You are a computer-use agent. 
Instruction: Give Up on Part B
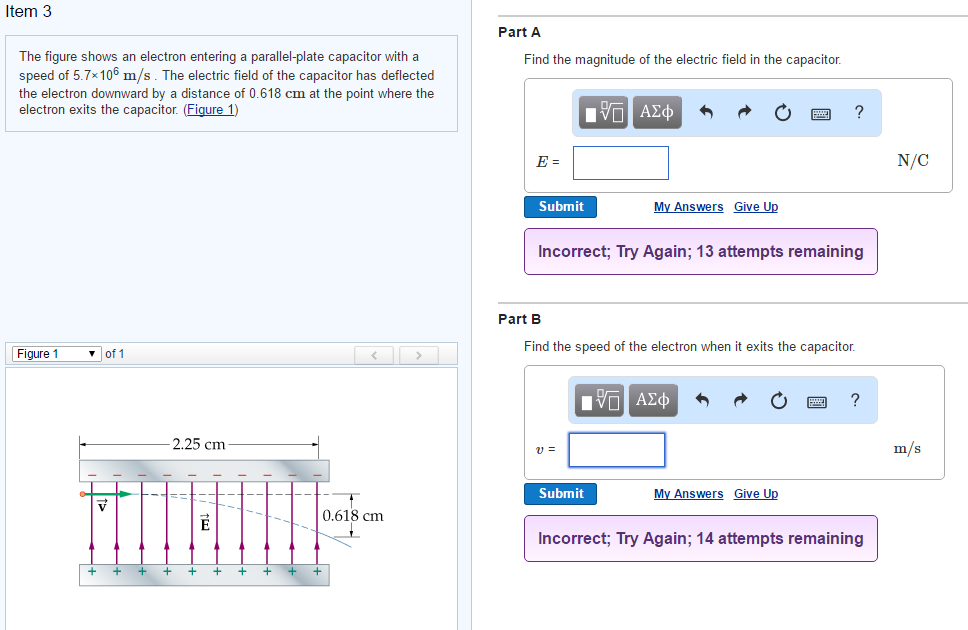click(756, 494)
